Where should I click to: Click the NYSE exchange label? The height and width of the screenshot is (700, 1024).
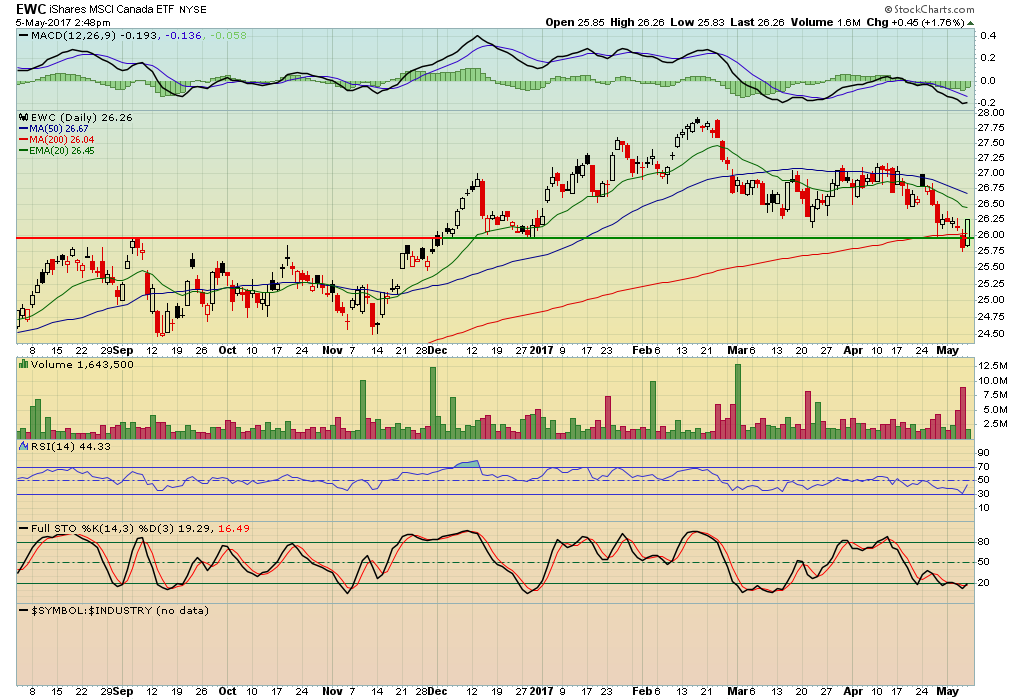point(193,10)
